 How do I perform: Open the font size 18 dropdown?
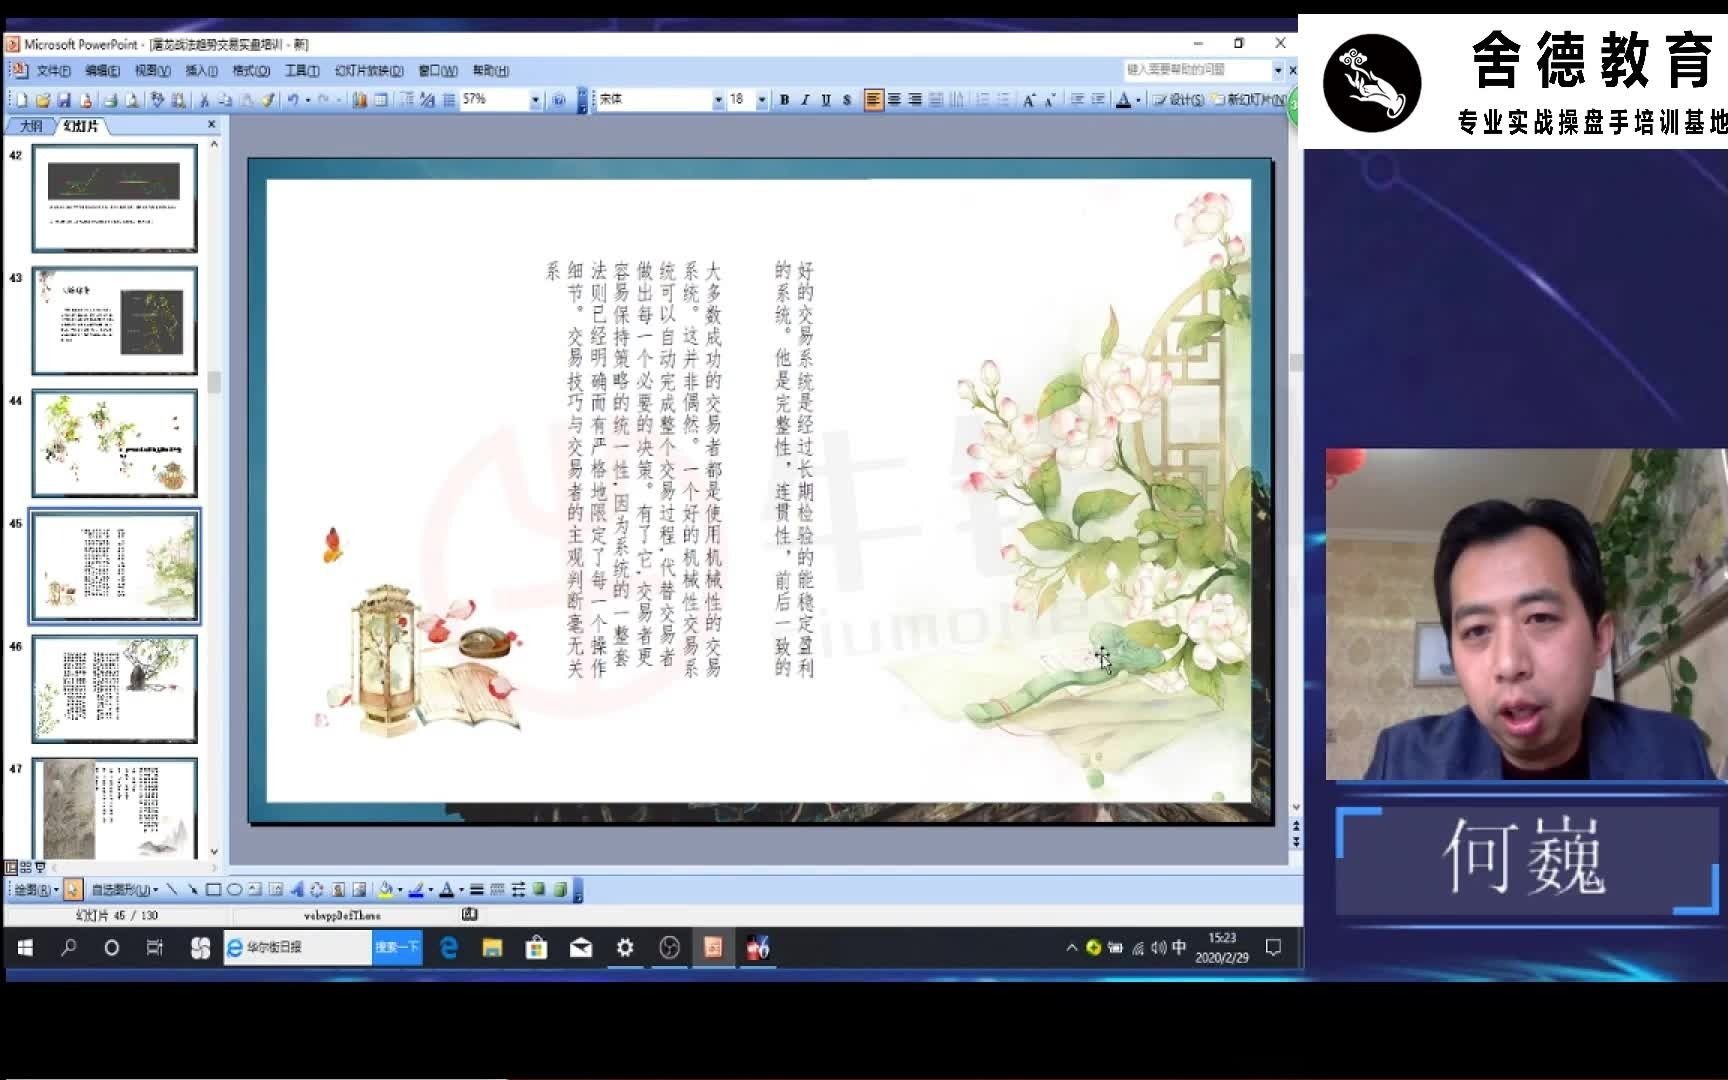pos(762,100)
